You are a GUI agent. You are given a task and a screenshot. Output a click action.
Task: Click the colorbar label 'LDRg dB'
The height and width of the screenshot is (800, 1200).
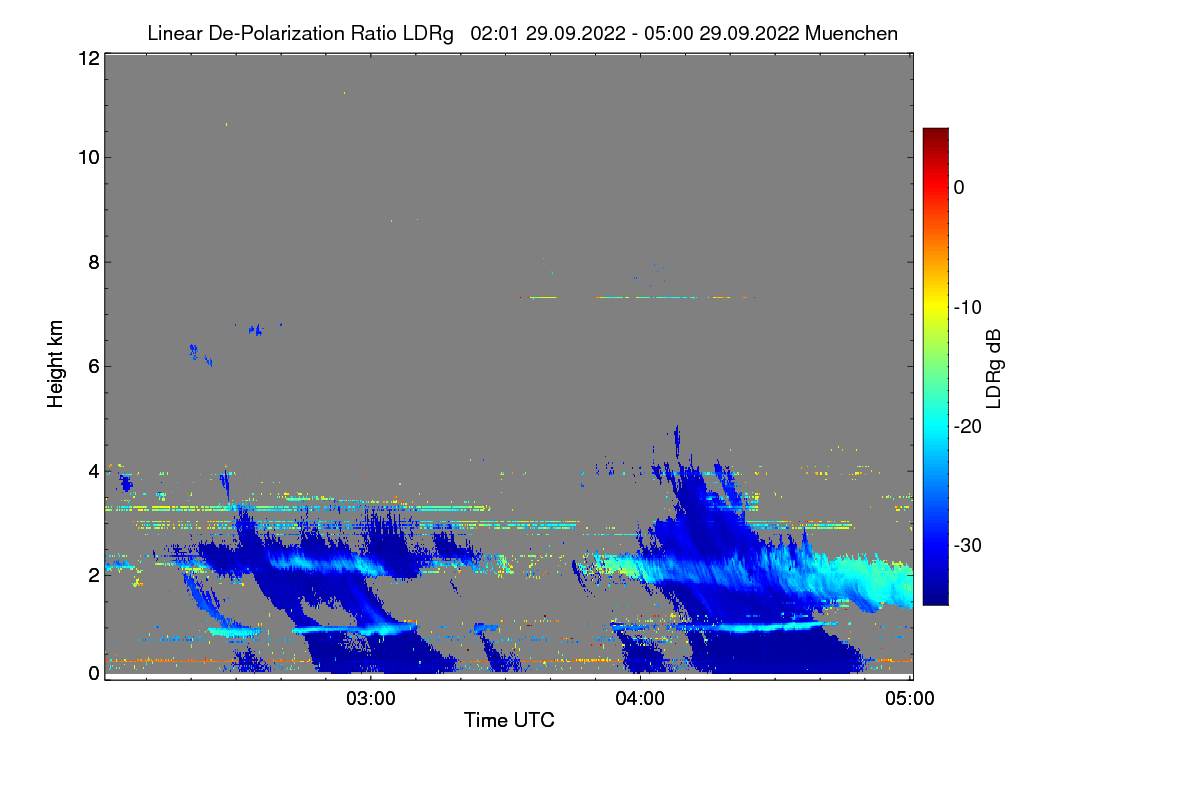[993, 367]
